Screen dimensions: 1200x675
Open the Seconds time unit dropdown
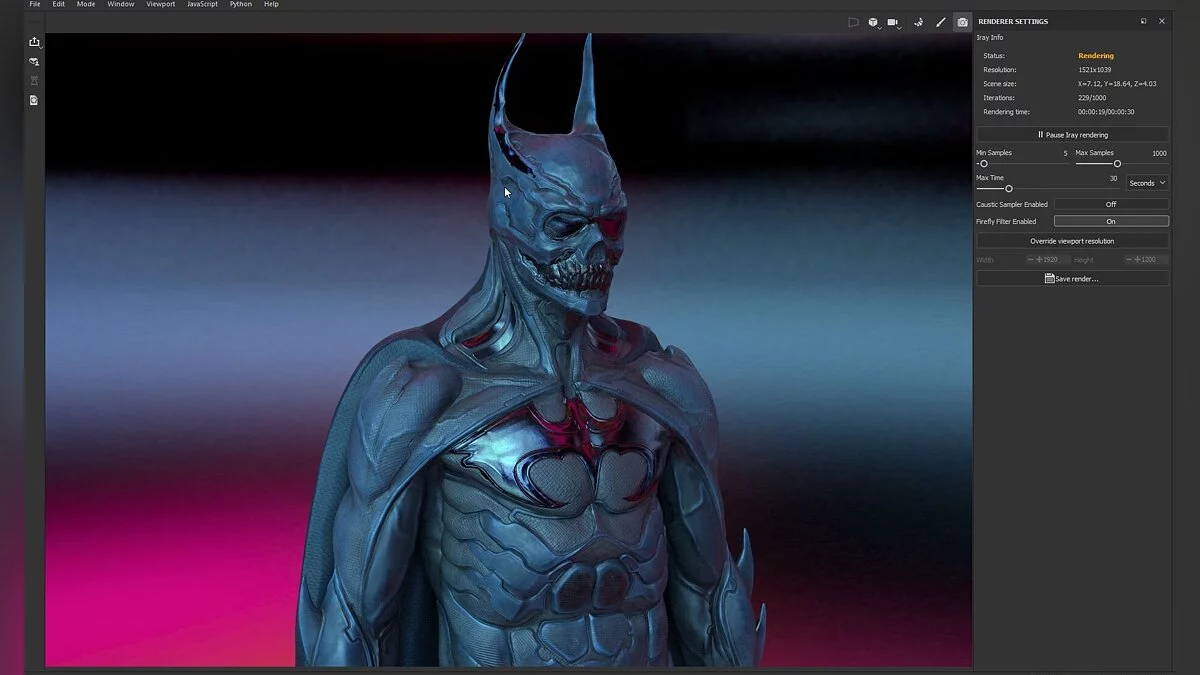(1147, 183)
